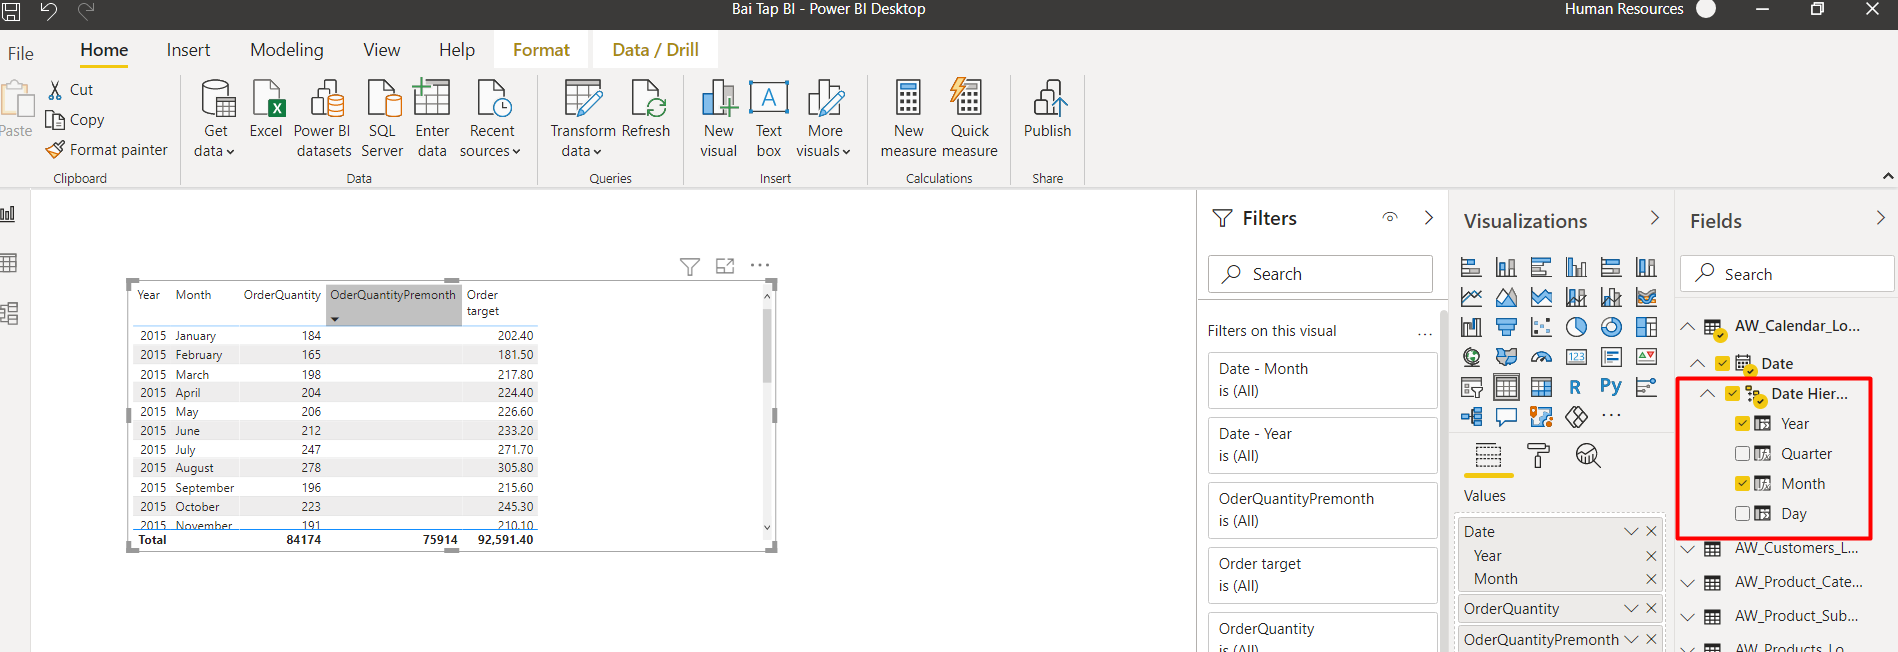The width and height of the screenshot is (1898, 652).
Task: Open the File menu
Action: tap(21, 53)
